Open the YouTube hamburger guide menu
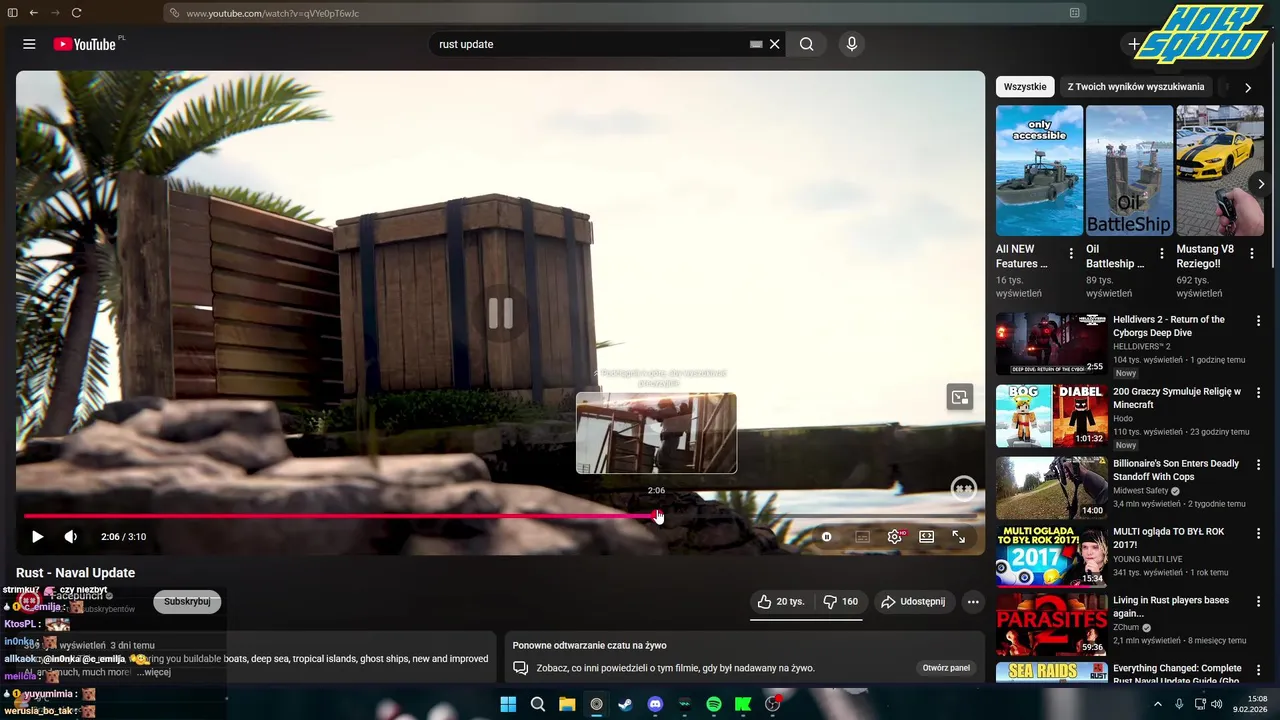The image size is (1280, 720). click(x=29, y=44)
